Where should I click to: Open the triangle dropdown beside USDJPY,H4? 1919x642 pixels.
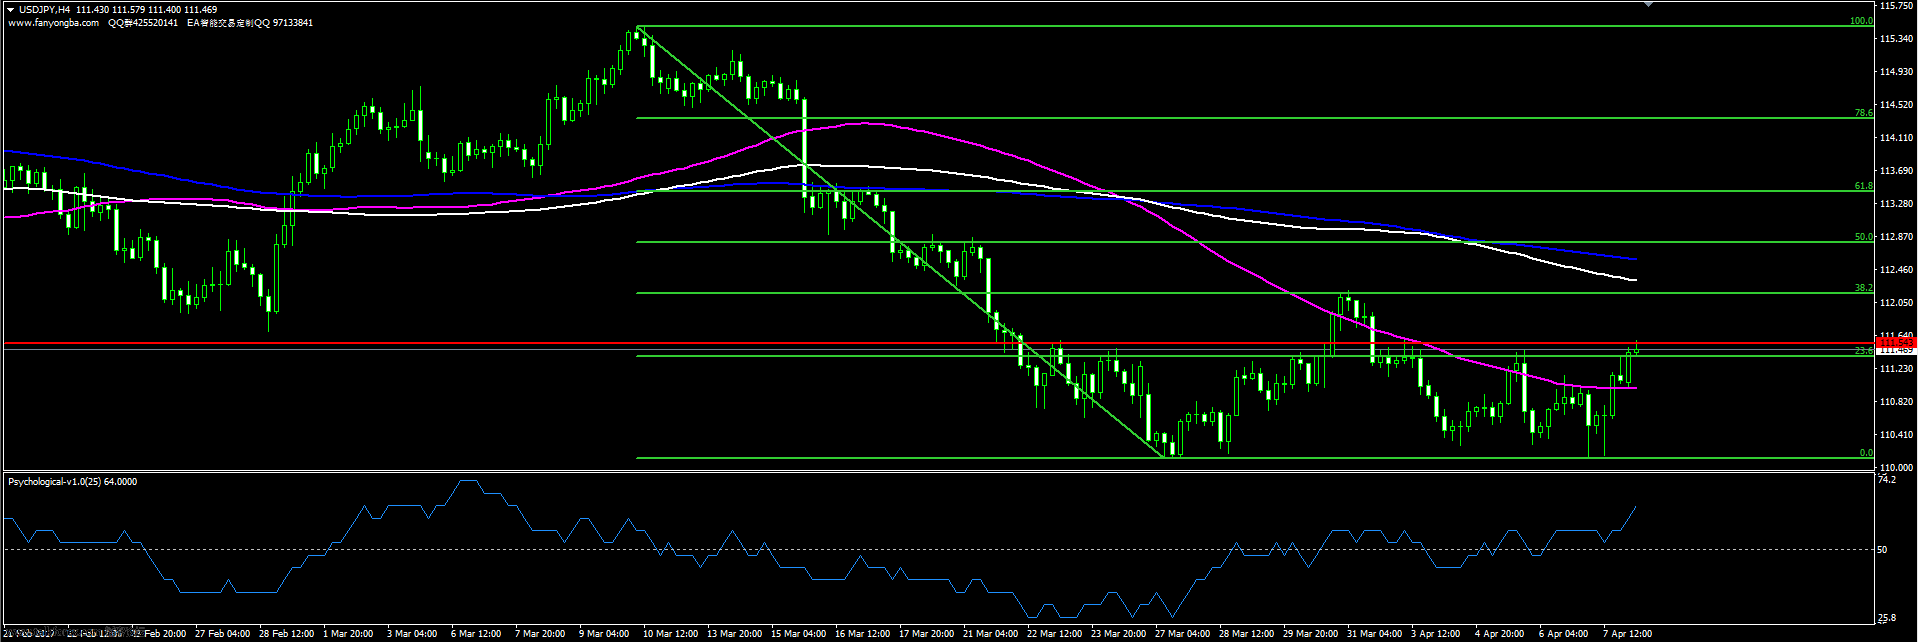point(10,10)
